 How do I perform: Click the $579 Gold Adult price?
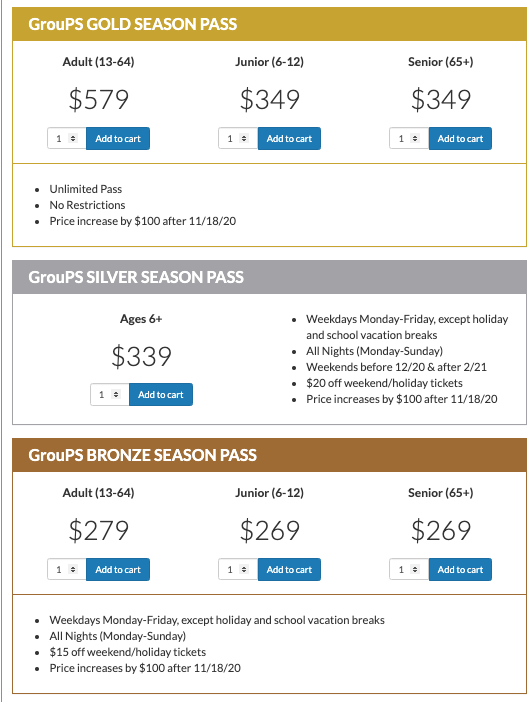coord(98,99)
